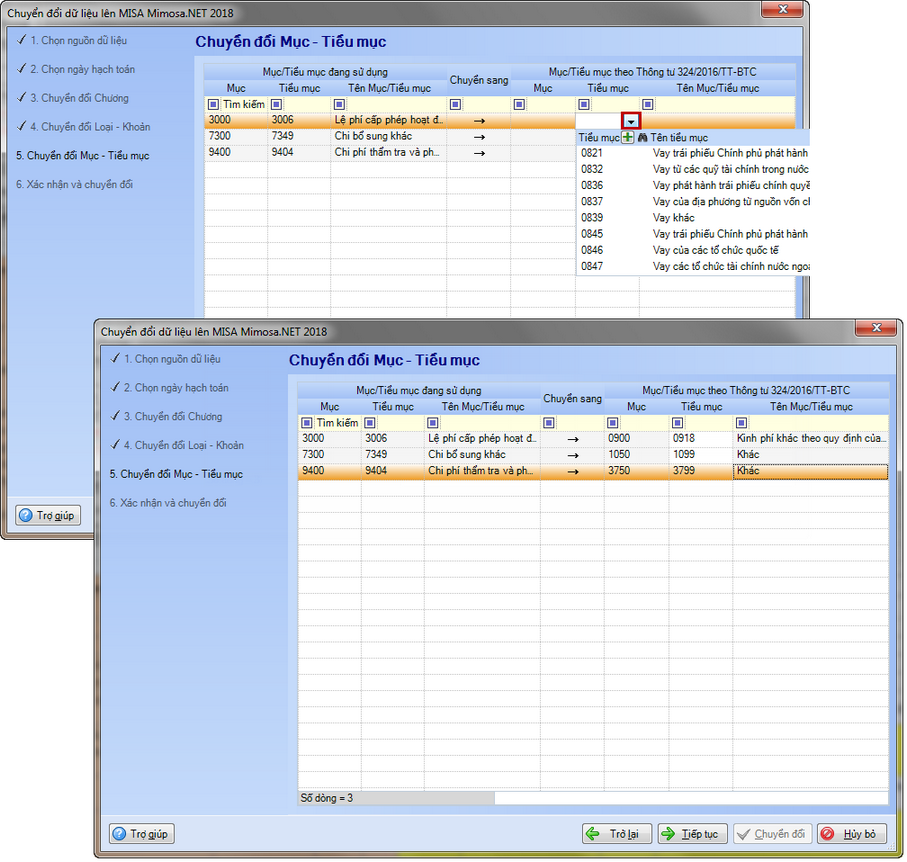907x862 pixels.
Task: Click the filter icon under front Chuyển sang column
Action: tap(549, 423)
